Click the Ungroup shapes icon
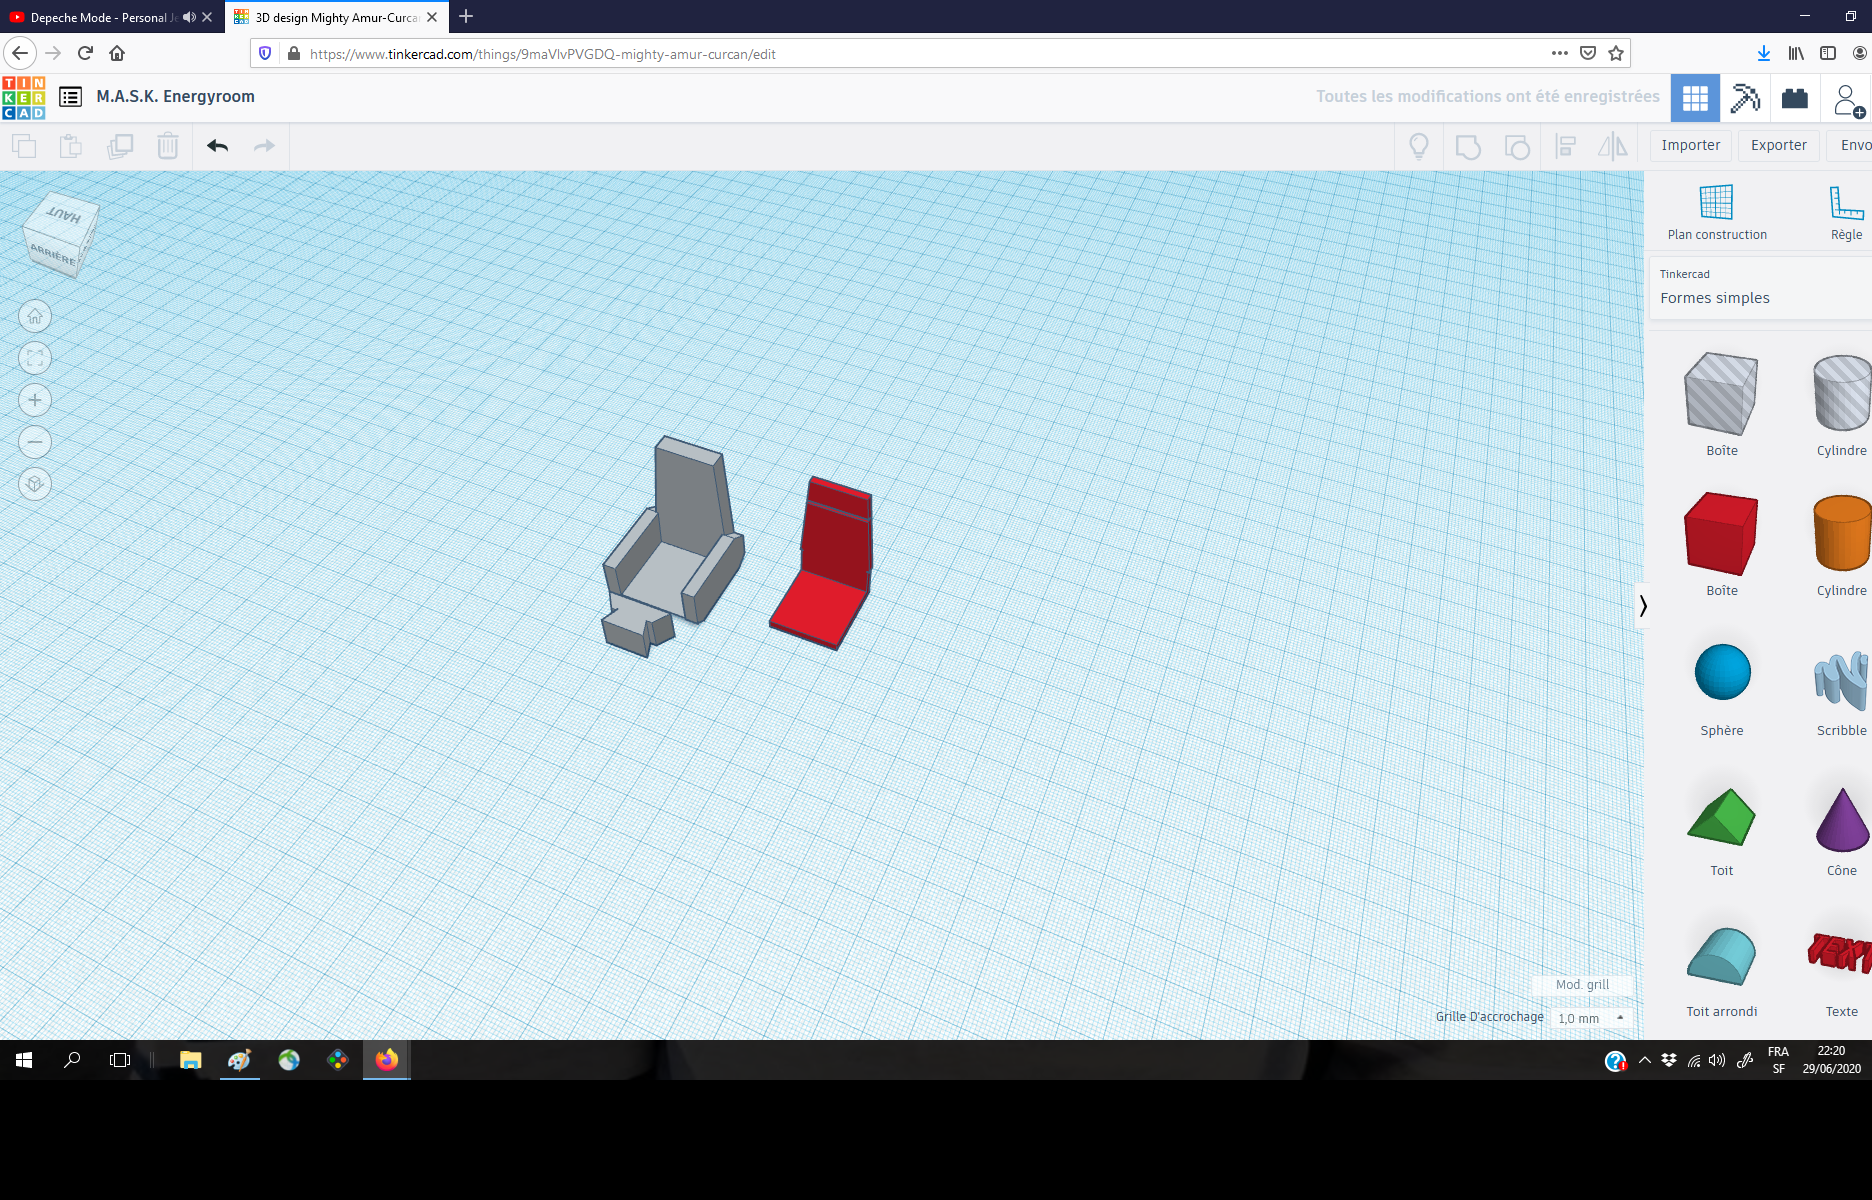The image size is (1872, 1200). coord(1517,147)
